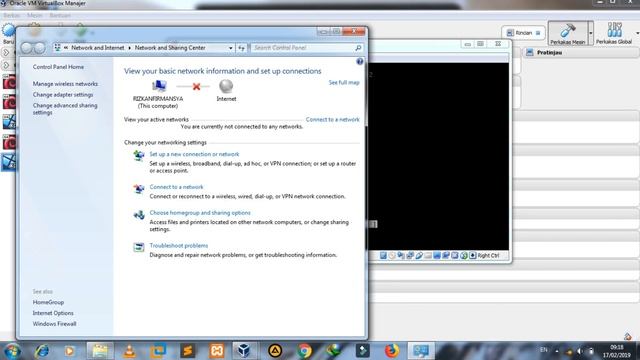The image size is (640, 360).
Task: Click Troubleshoot problems link
Action: (x=179, y=246)
